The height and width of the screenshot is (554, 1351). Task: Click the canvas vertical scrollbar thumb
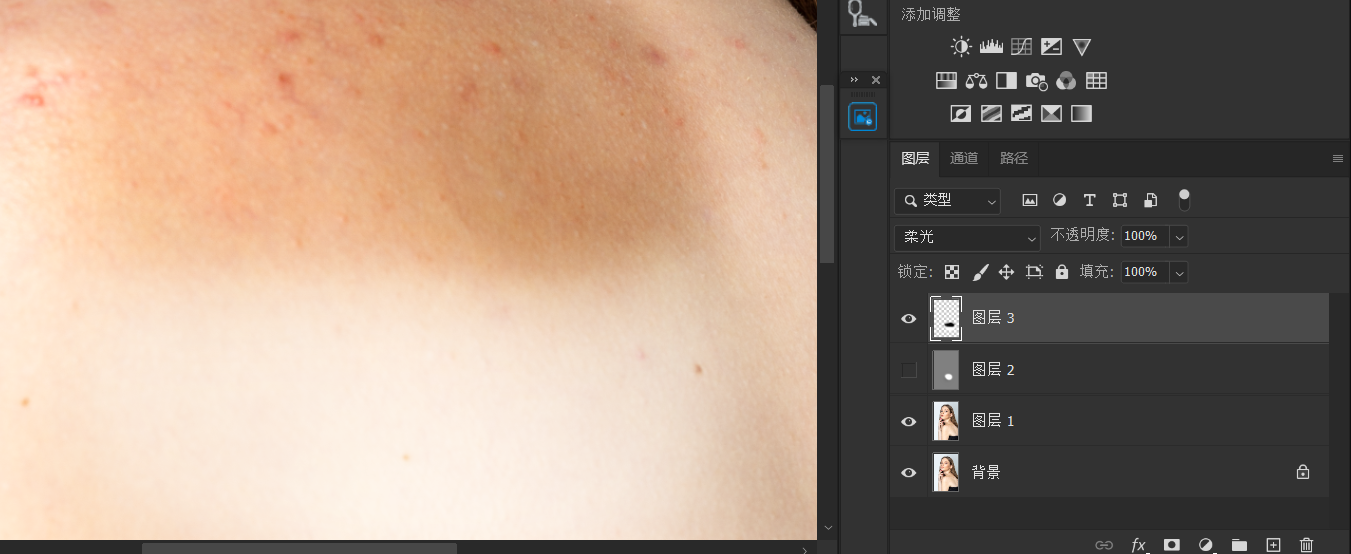(827, 174)
